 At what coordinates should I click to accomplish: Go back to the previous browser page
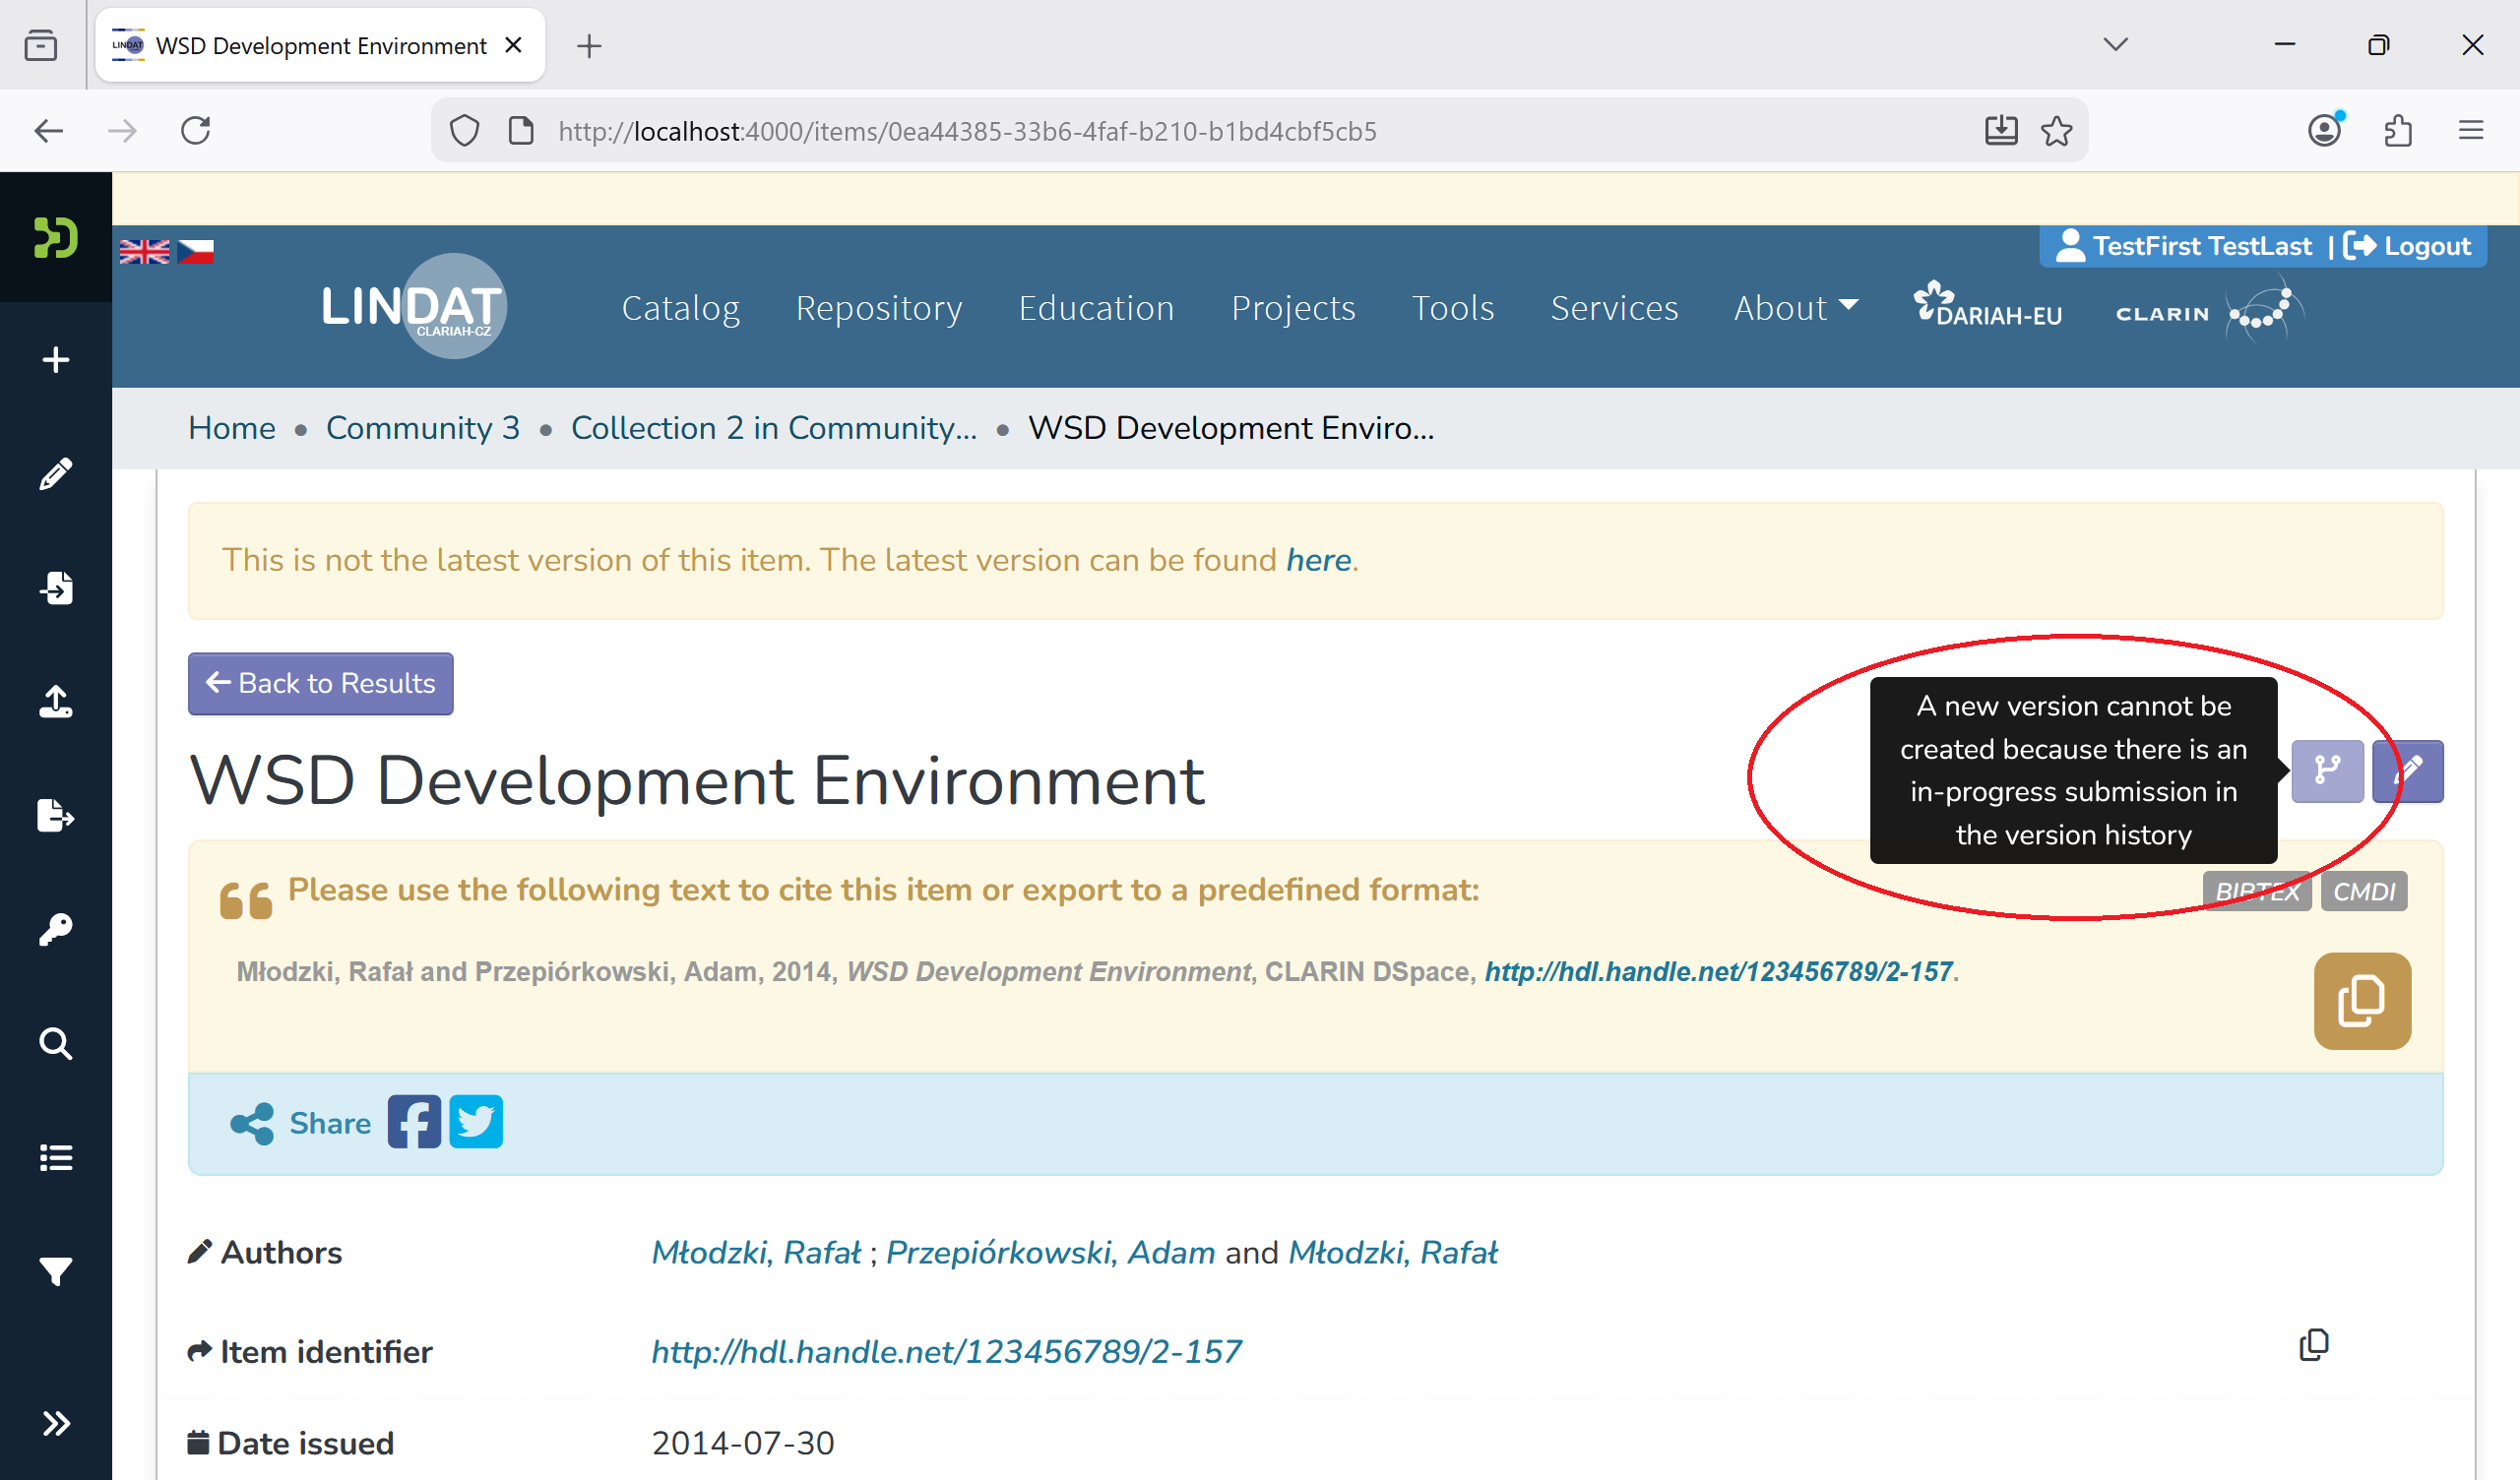(x=49, y=131)
